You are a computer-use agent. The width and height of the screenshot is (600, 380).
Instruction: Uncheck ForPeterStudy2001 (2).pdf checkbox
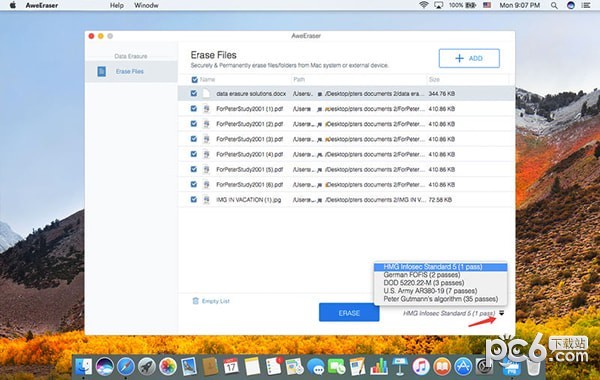(x=194, y=124)
